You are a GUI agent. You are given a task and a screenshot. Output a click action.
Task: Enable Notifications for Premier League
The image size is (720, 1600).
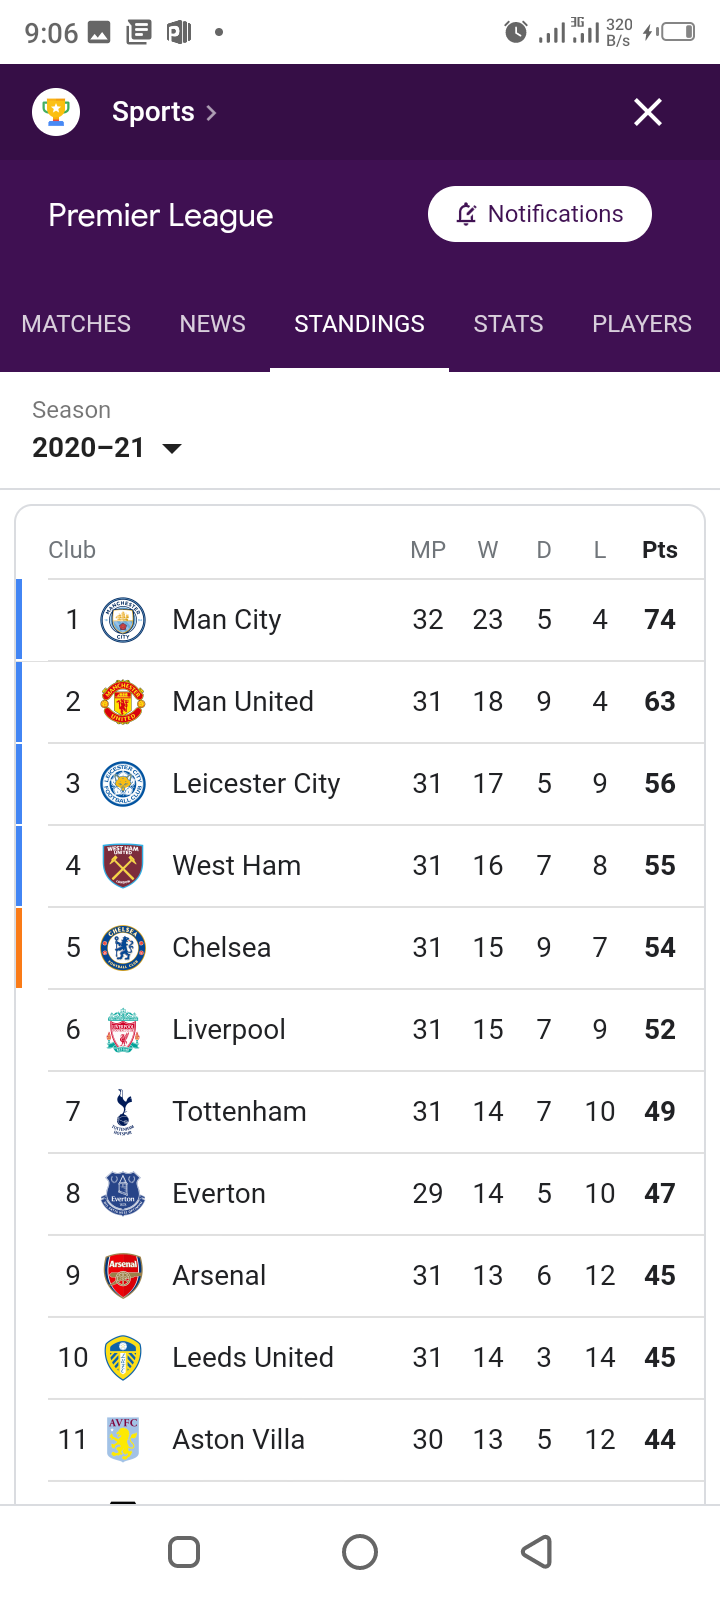(540, 214)
